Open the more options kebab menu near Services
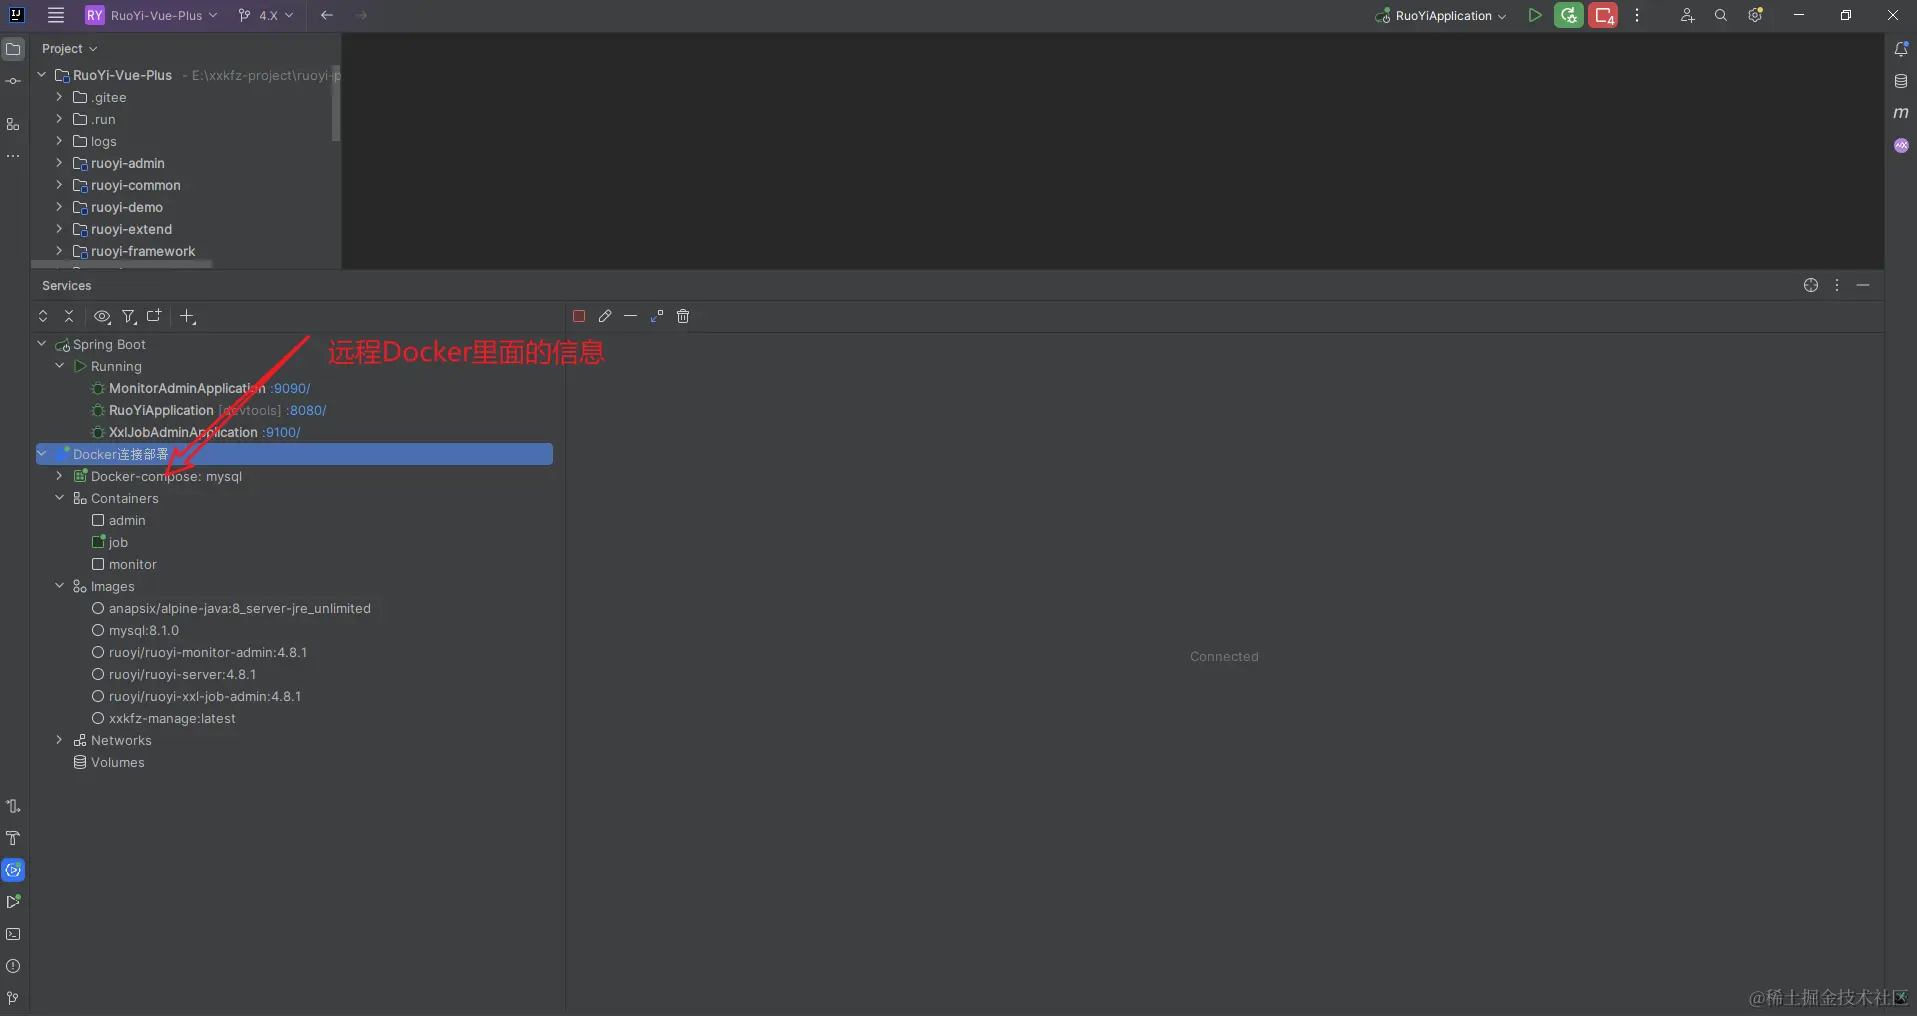 pos(1837,285)
